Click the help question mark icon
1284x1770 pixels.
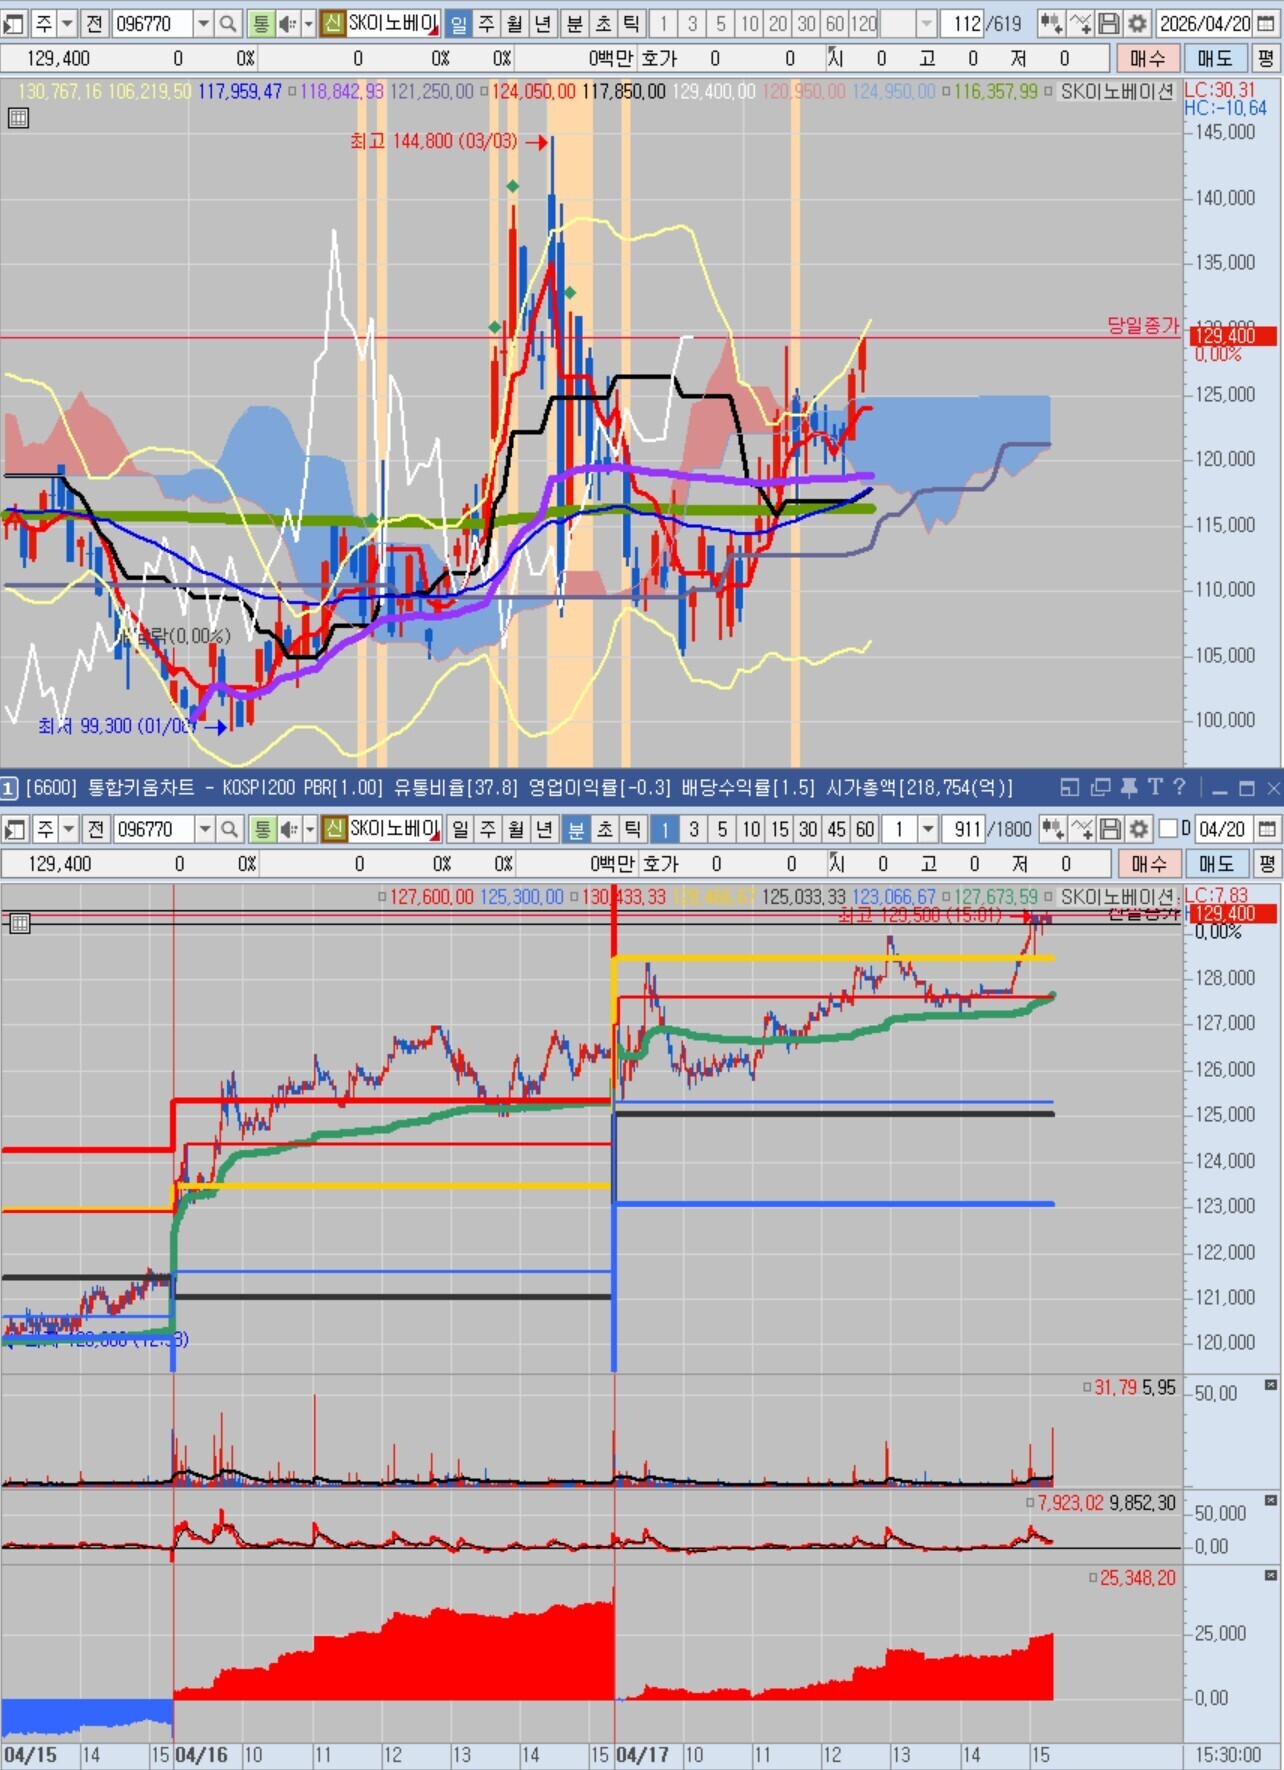point(1179,788)
